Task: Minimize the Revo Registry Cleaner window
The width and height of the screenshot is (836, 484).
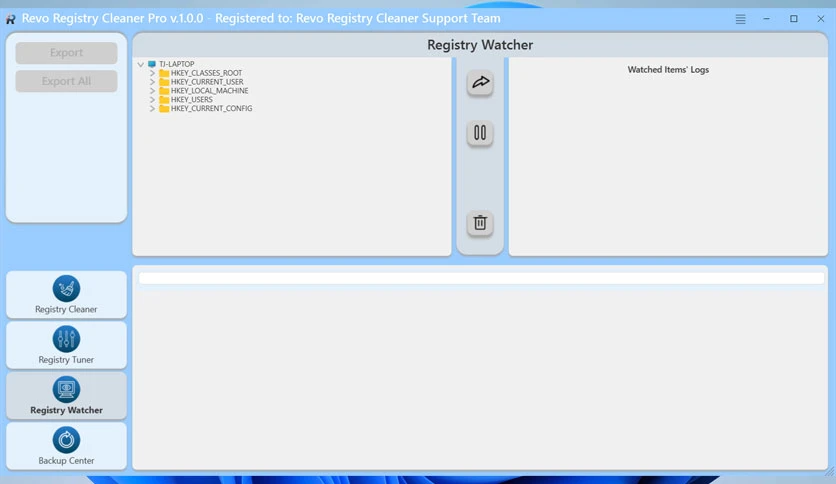Action: click(766, 19)
